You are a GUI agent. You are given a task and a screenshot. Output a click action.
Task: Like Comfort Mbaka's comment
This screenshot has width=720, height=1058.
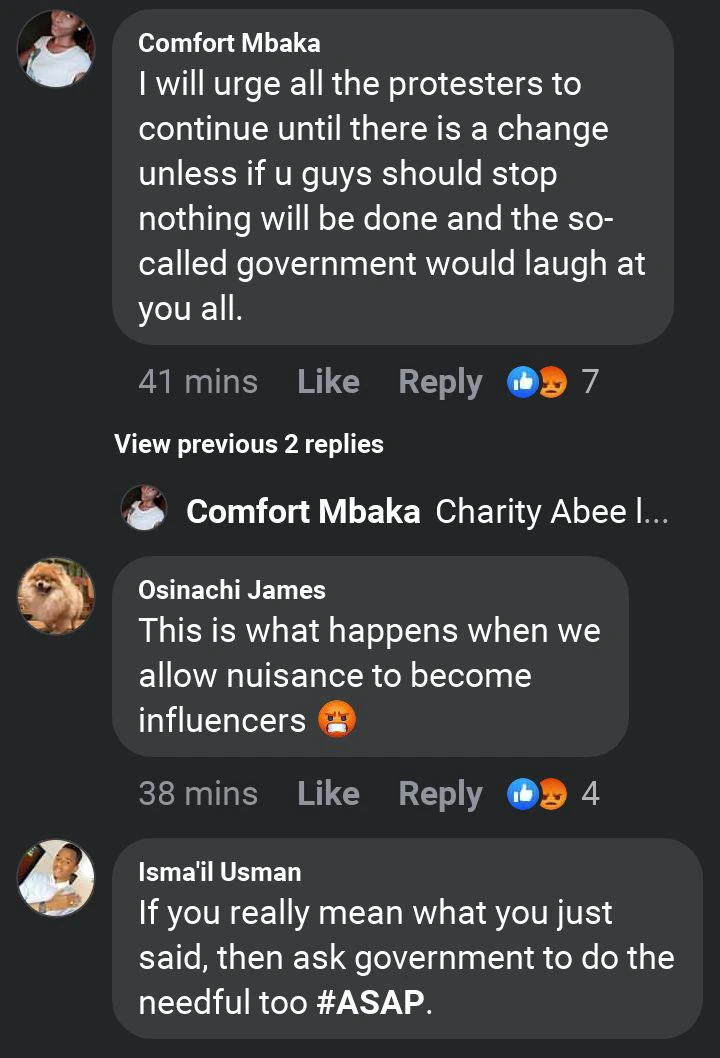pos(328,381)
